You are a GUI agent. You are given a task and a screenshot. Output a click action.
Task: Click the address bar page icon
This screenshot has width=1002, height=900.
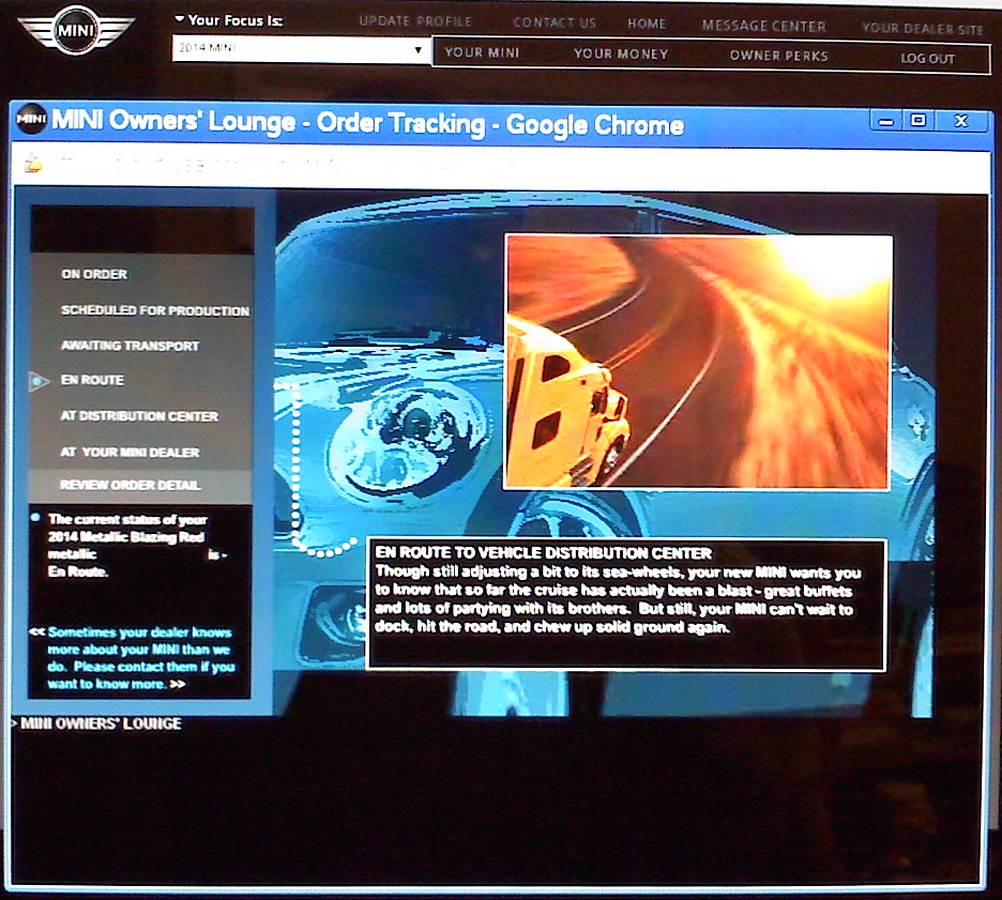[33, 164]
